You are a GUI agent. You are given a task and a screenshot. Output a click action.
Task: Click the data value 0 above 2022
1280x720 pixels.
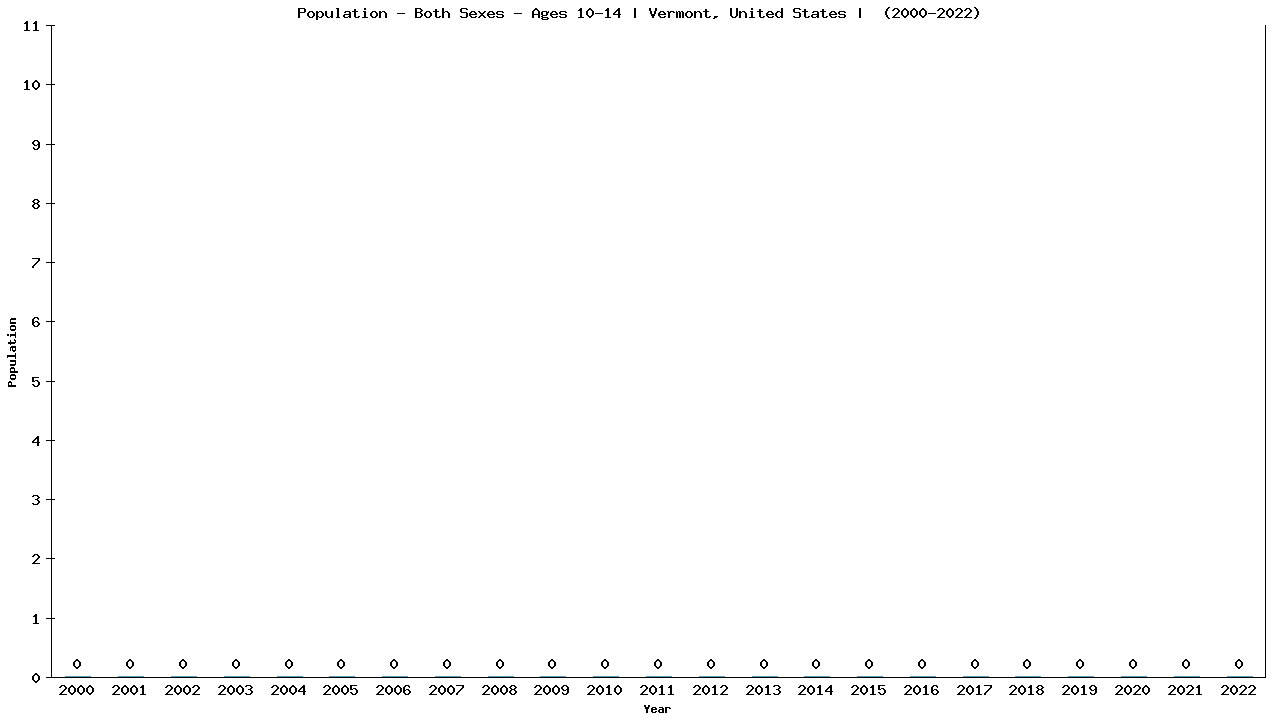1239,664
